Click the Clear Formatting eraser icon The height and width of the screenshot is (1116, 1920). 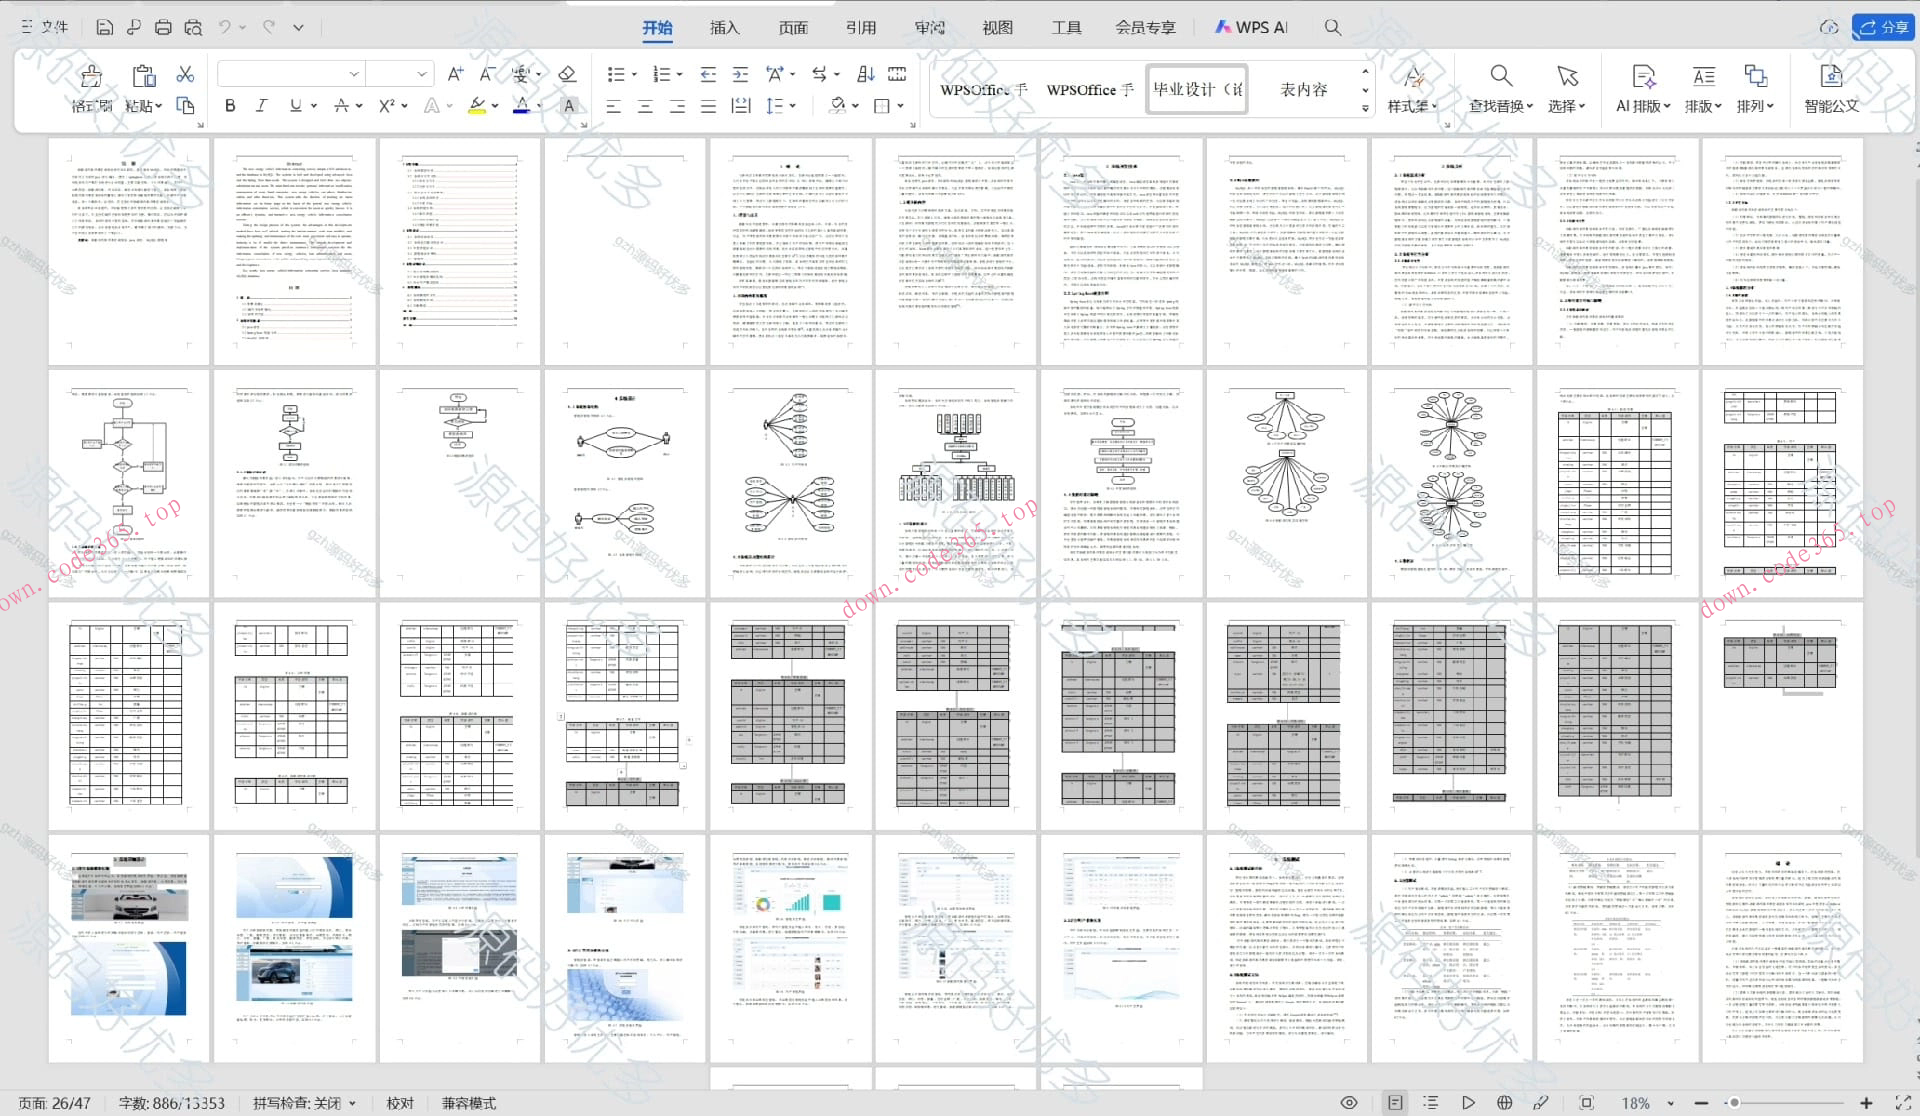tap(567, 74)
